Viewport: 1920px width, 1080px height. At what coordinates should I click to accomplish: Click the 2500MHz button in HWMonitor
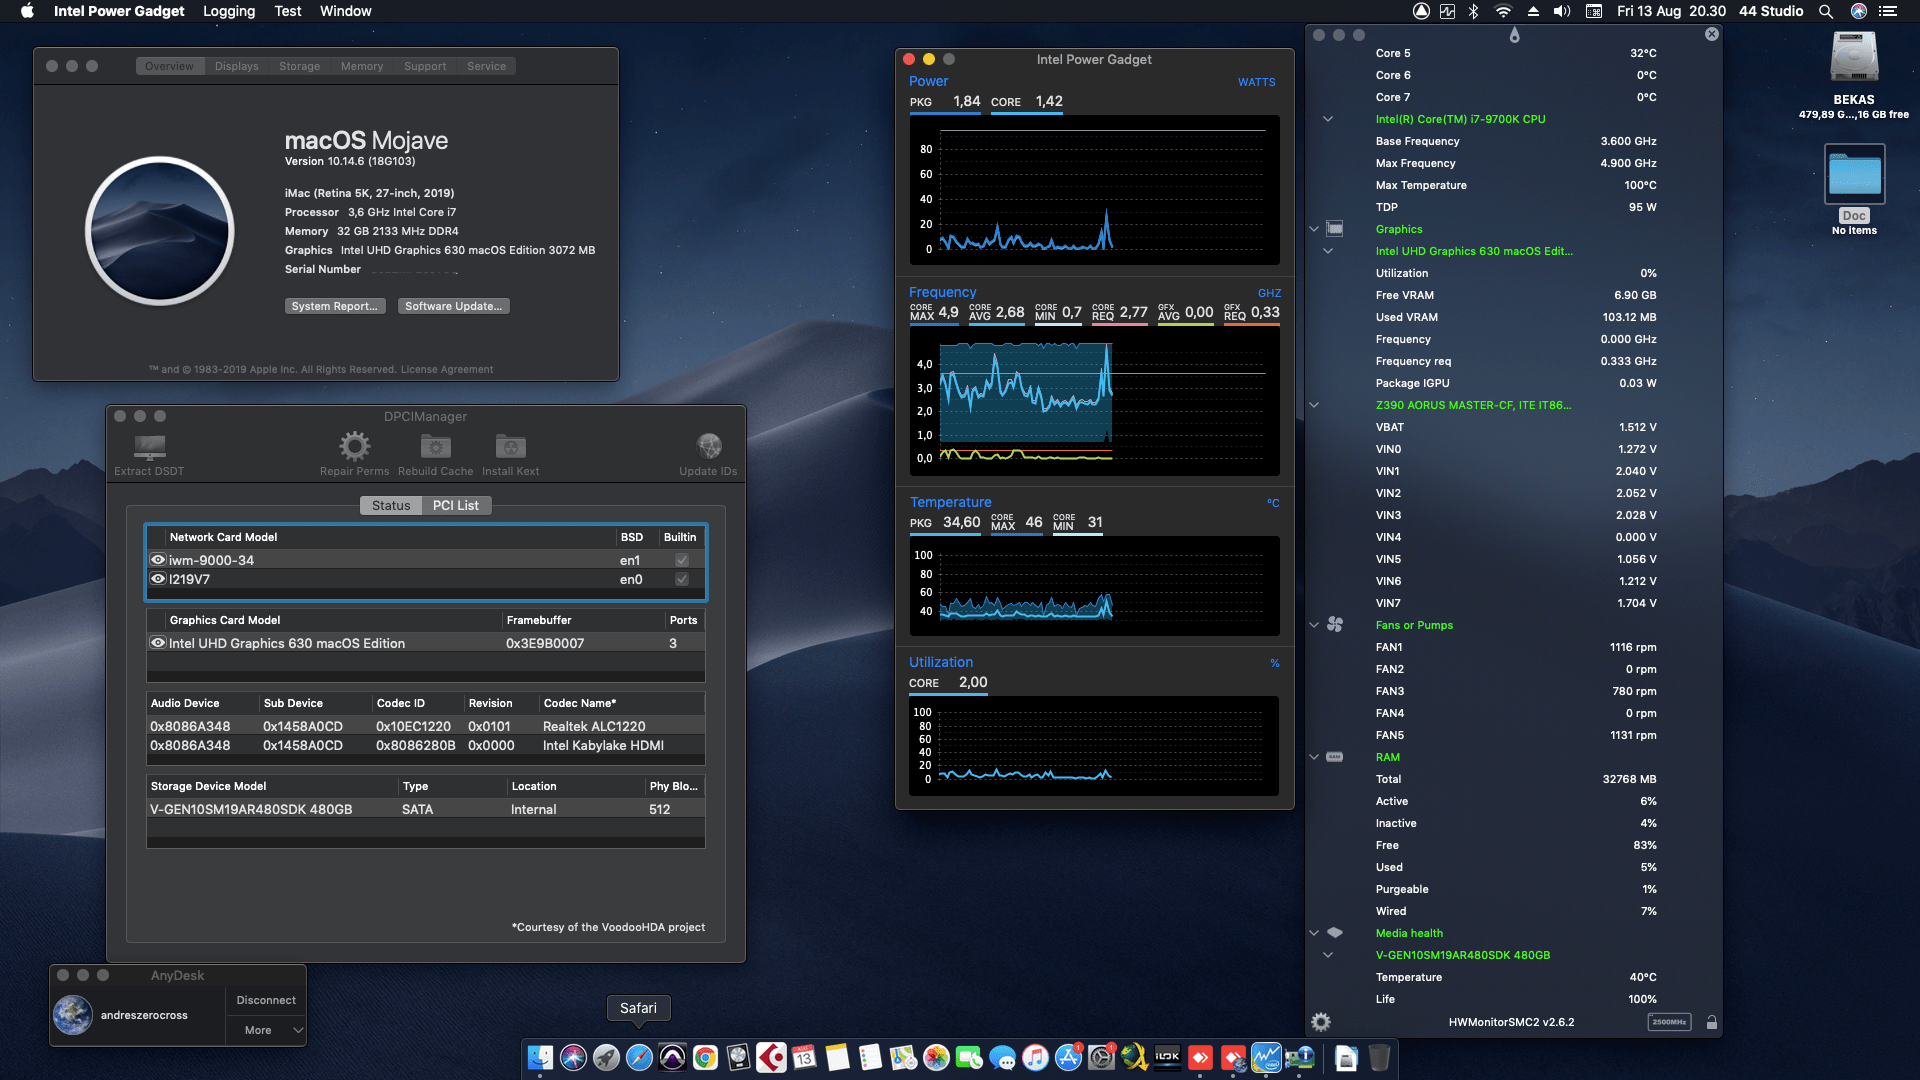coord(1669,1022)
